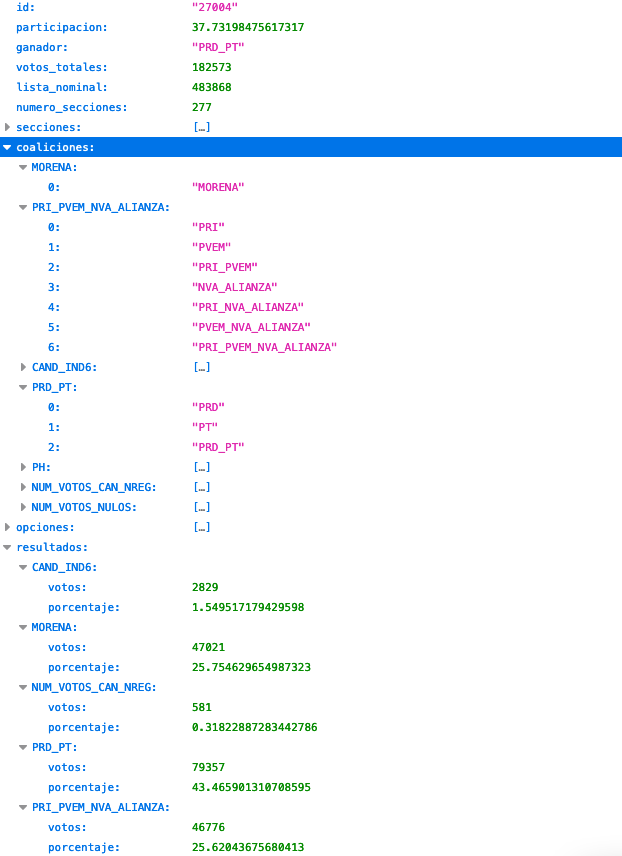Click the "PRI_NVA_ALIANZA" string value
This screenshot has height=856, width=622.
coord(247,307)
